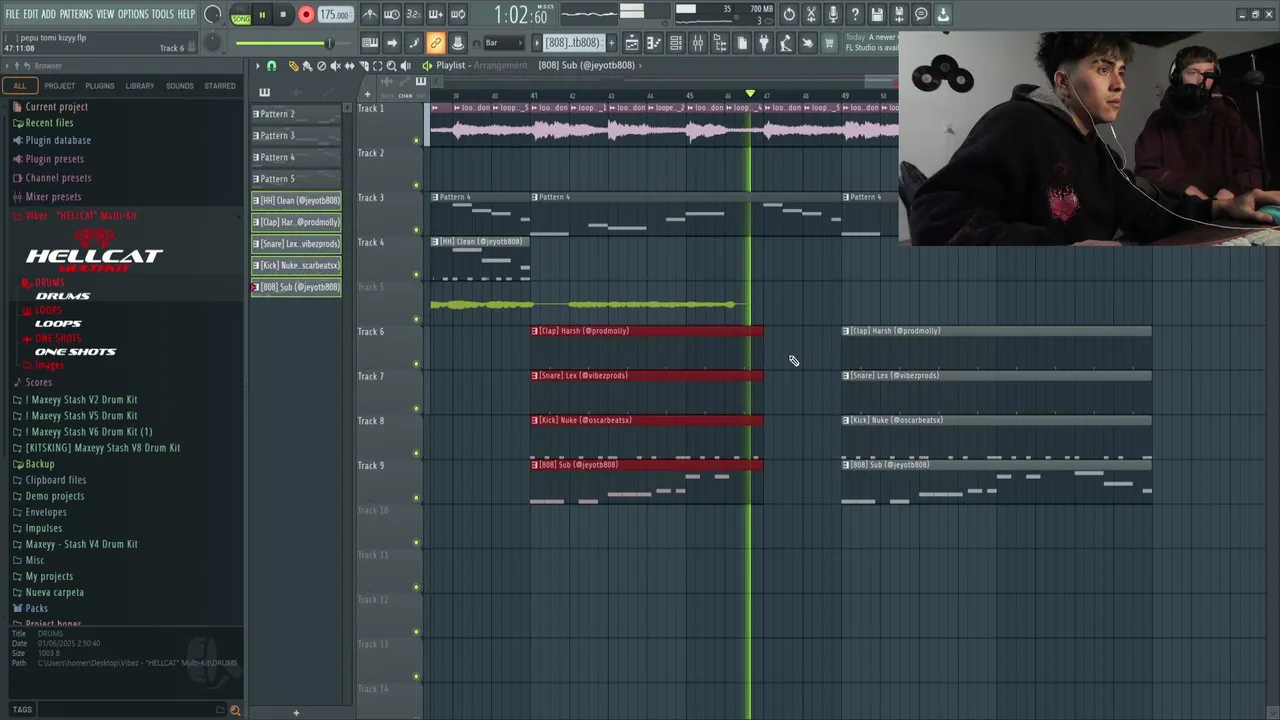
Task: Open the FILE menu
Action: click(12, 14)
